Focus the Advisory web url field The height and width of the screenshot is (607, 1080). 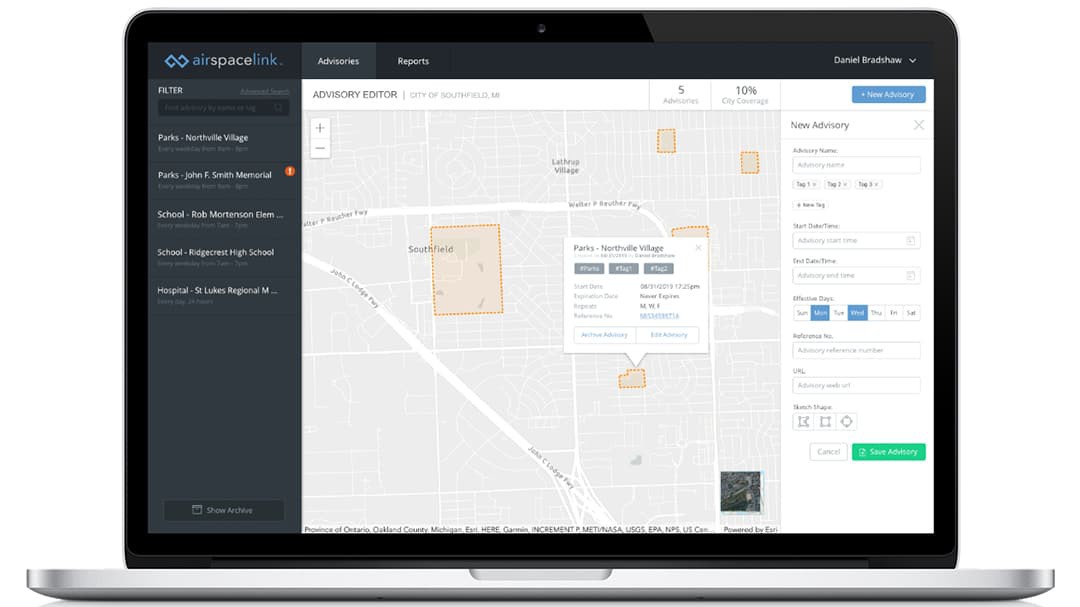856,385
